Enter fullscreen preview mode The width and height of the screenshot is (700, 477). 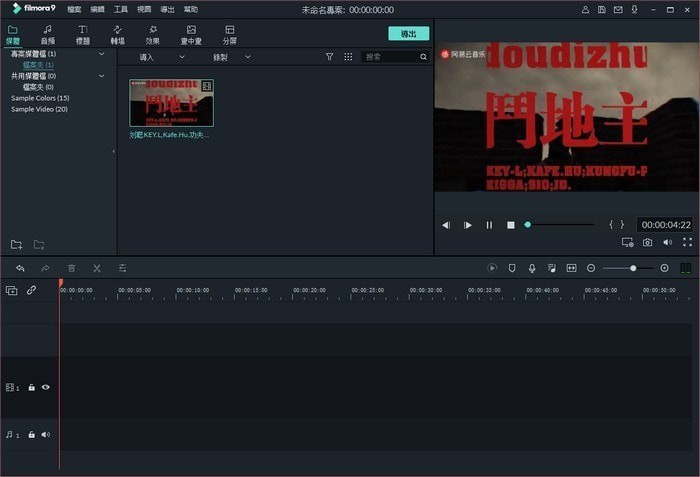click(687, 242)
